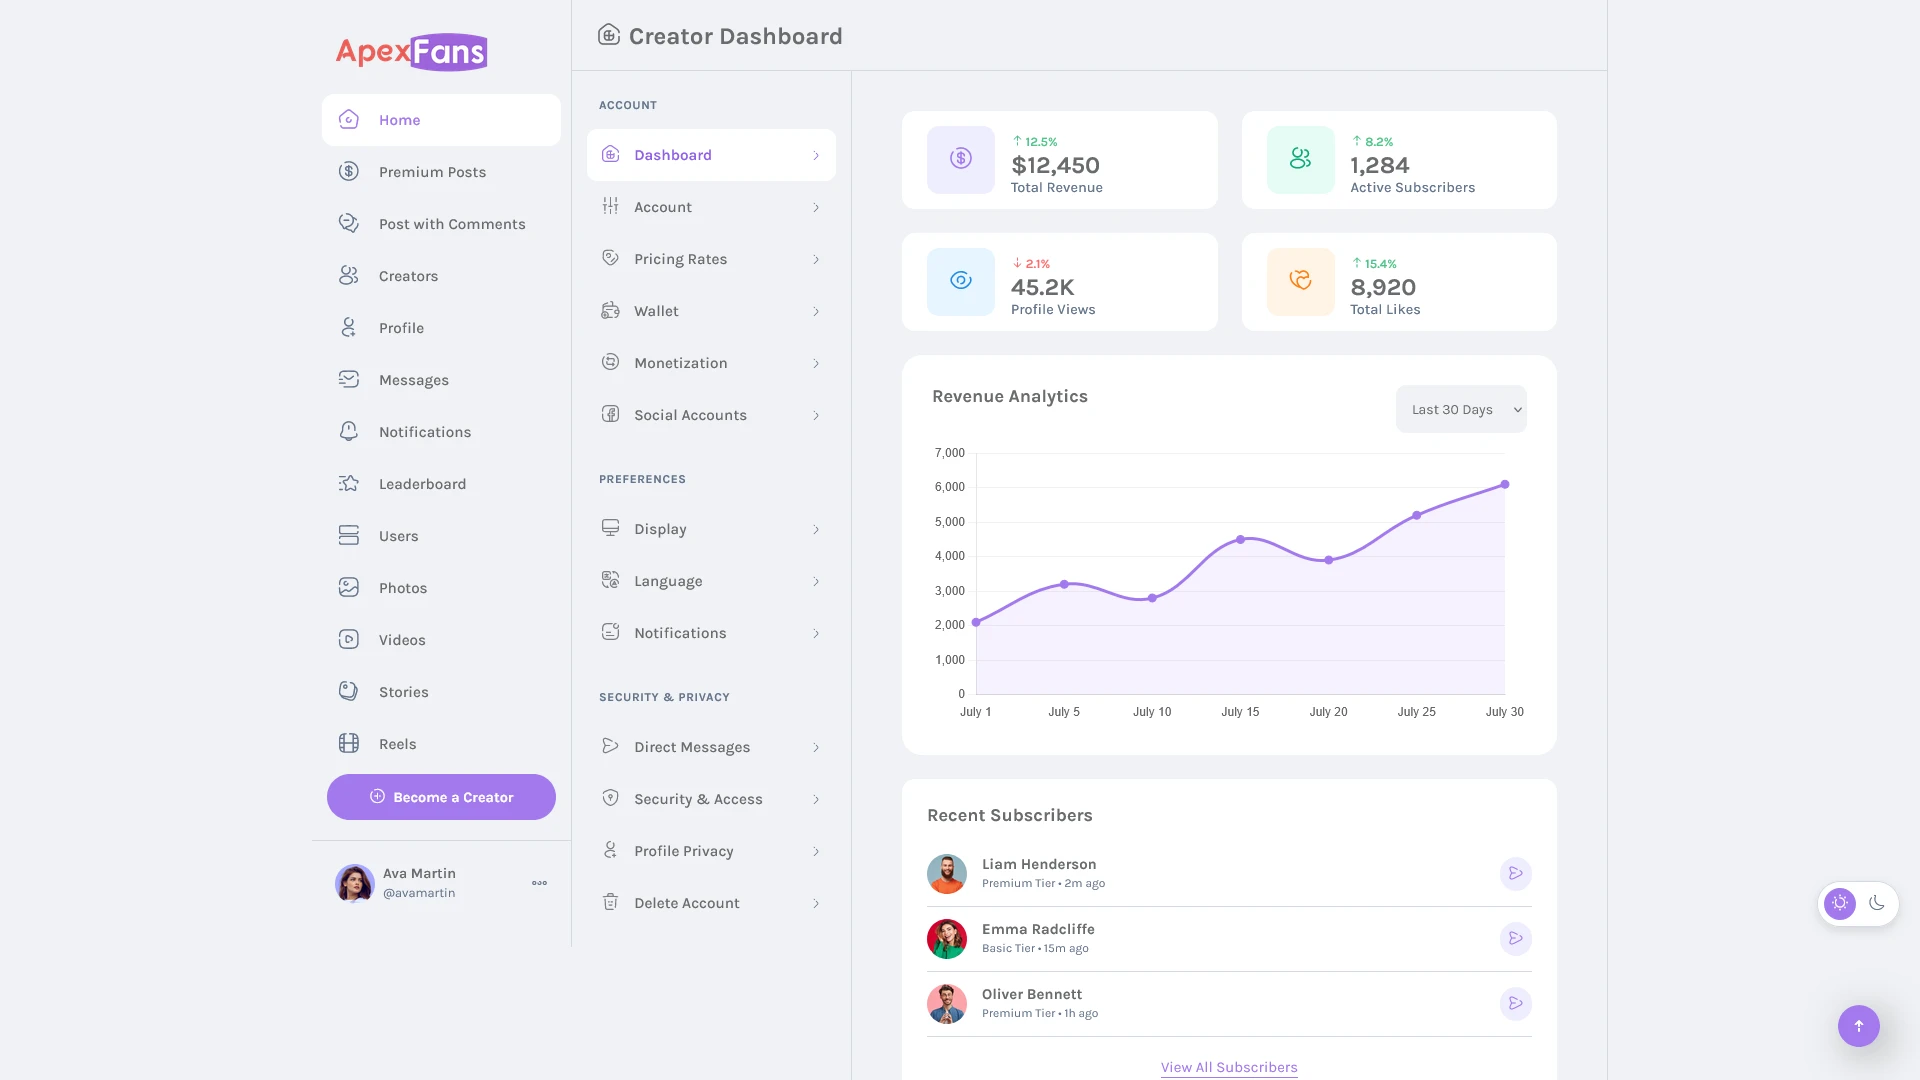Open Profile Privacy settings
The height and width of the screenshot is (1080, 1920).
tap(711, 851)
